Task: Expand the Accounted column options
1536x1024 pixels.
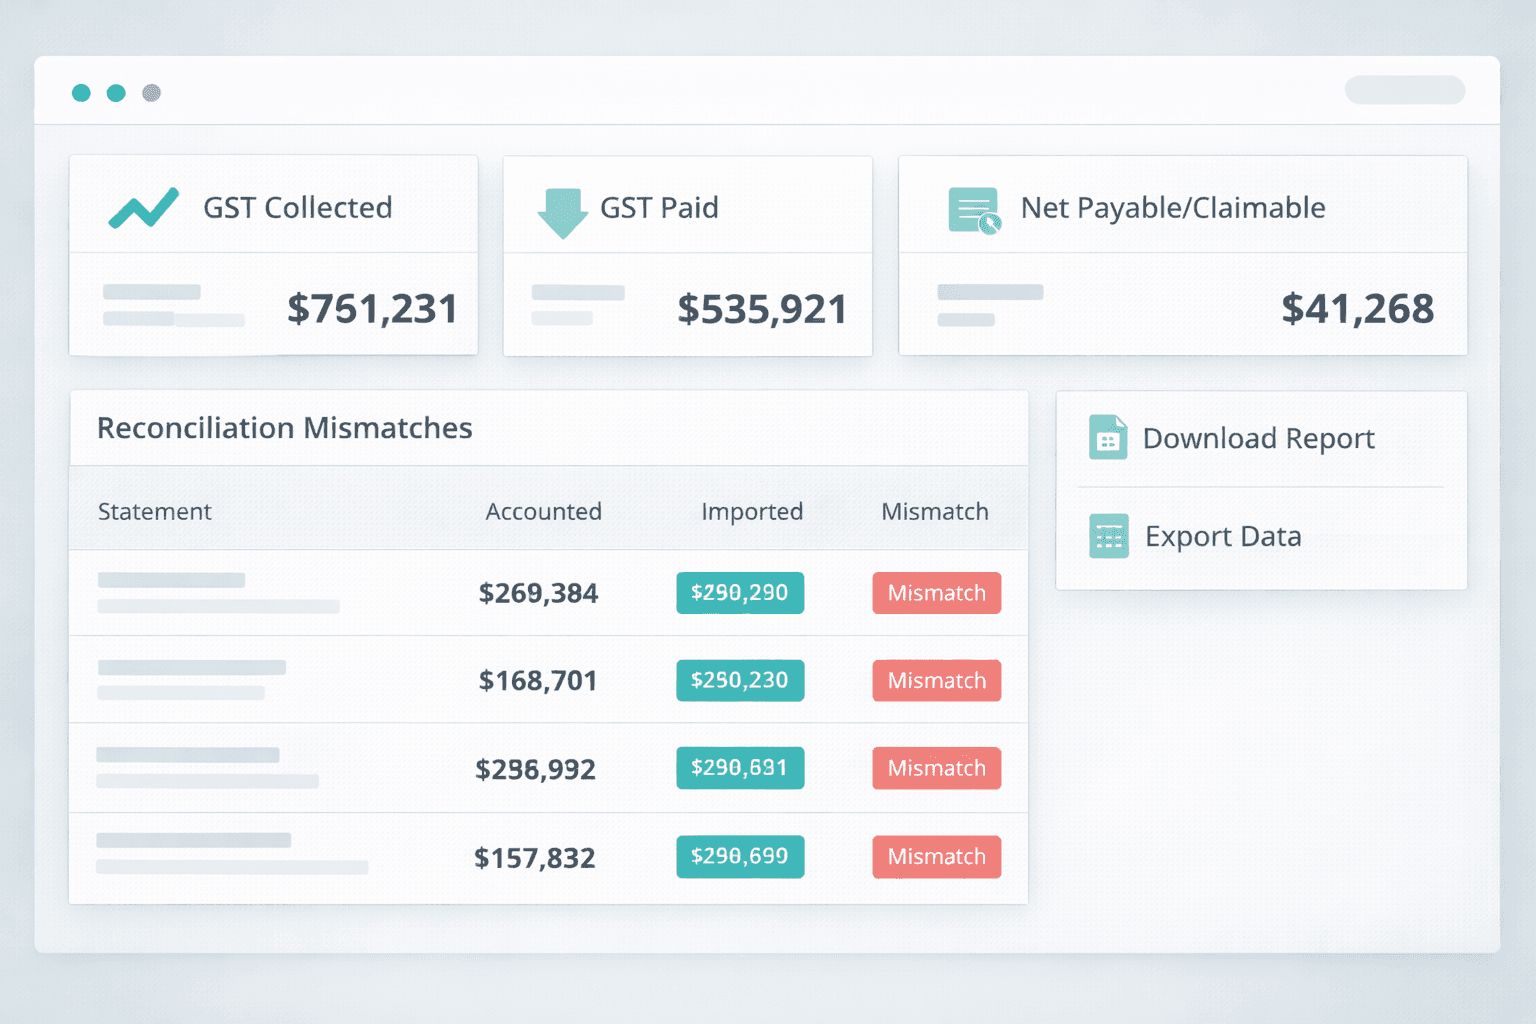Action: pyautogui.click(x=543, y=511)
